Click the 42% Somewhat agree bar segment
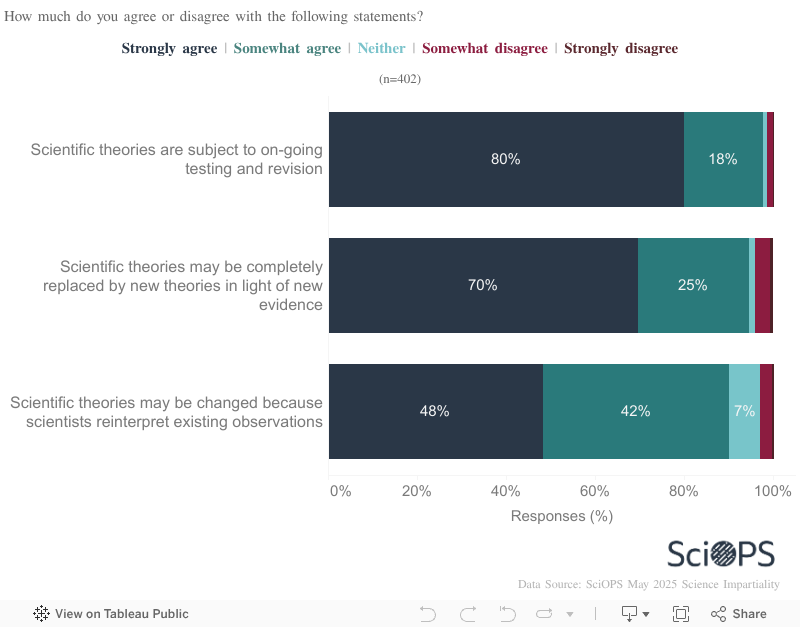This screenshot has width=800, height=627. [635, 411]
